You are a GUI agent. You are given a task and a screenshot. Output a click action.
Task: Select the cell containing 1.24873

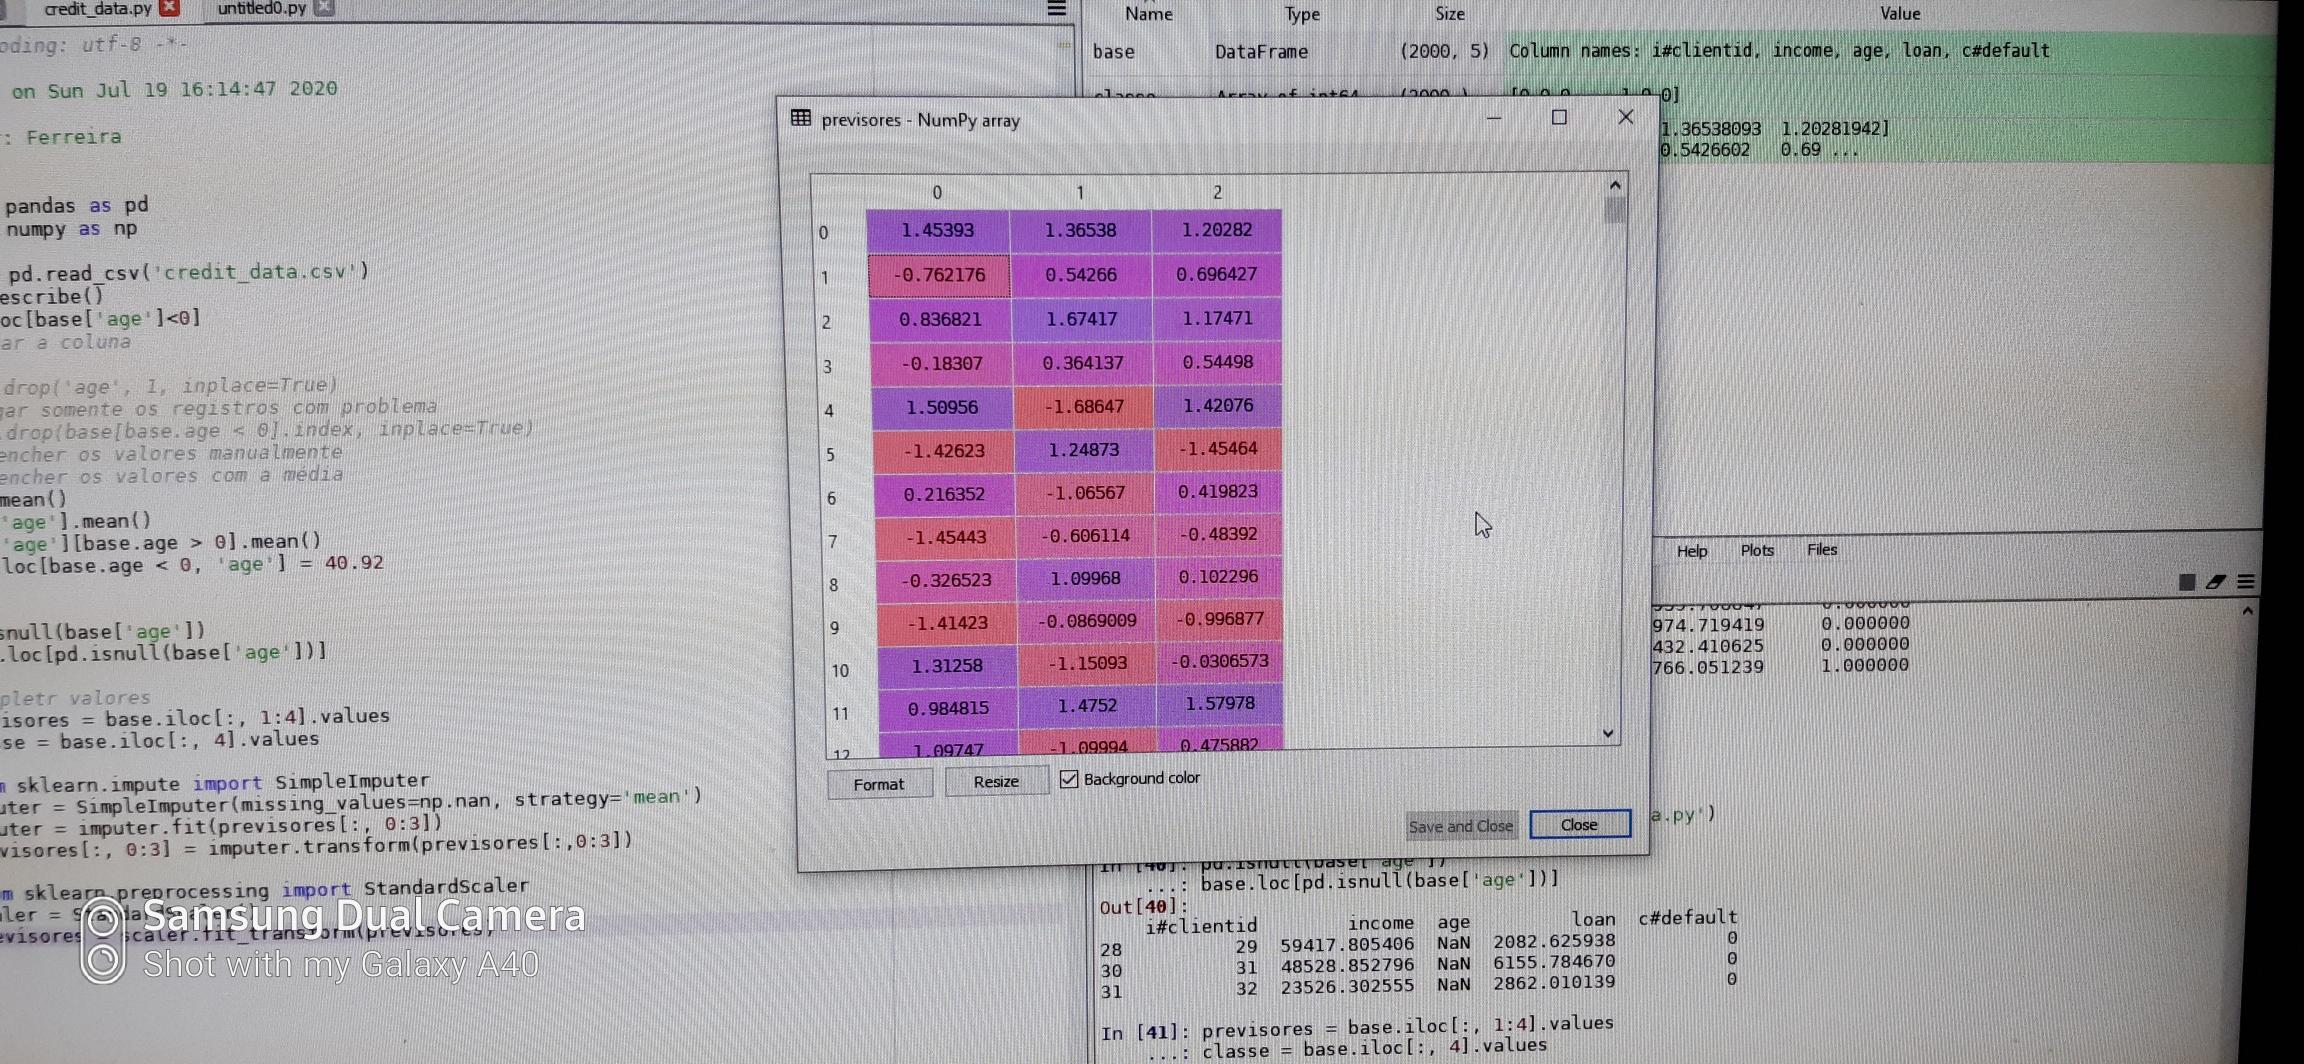1085,450
